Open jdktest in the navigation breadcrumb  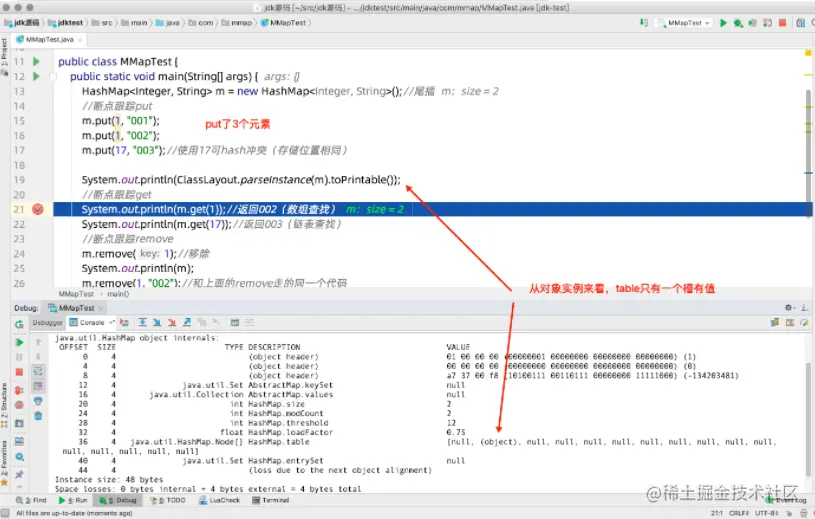(65, 23)
